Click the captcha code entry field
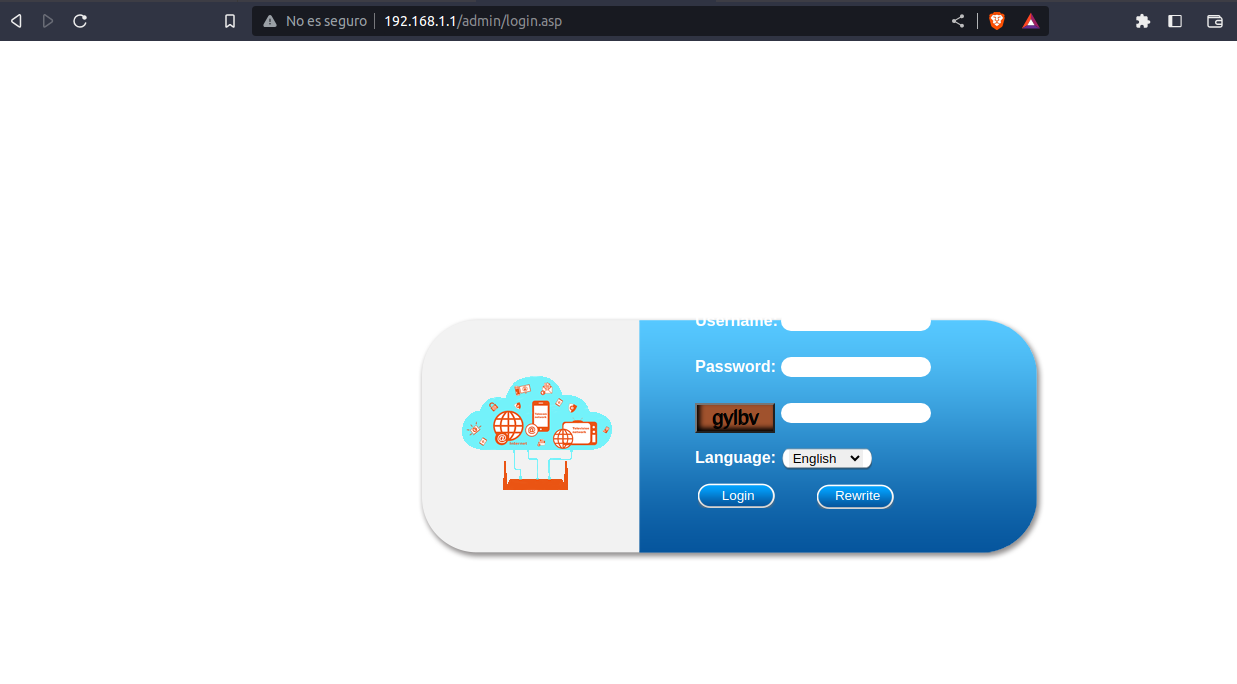The image size is (1237, 684). tap(855, 413)
